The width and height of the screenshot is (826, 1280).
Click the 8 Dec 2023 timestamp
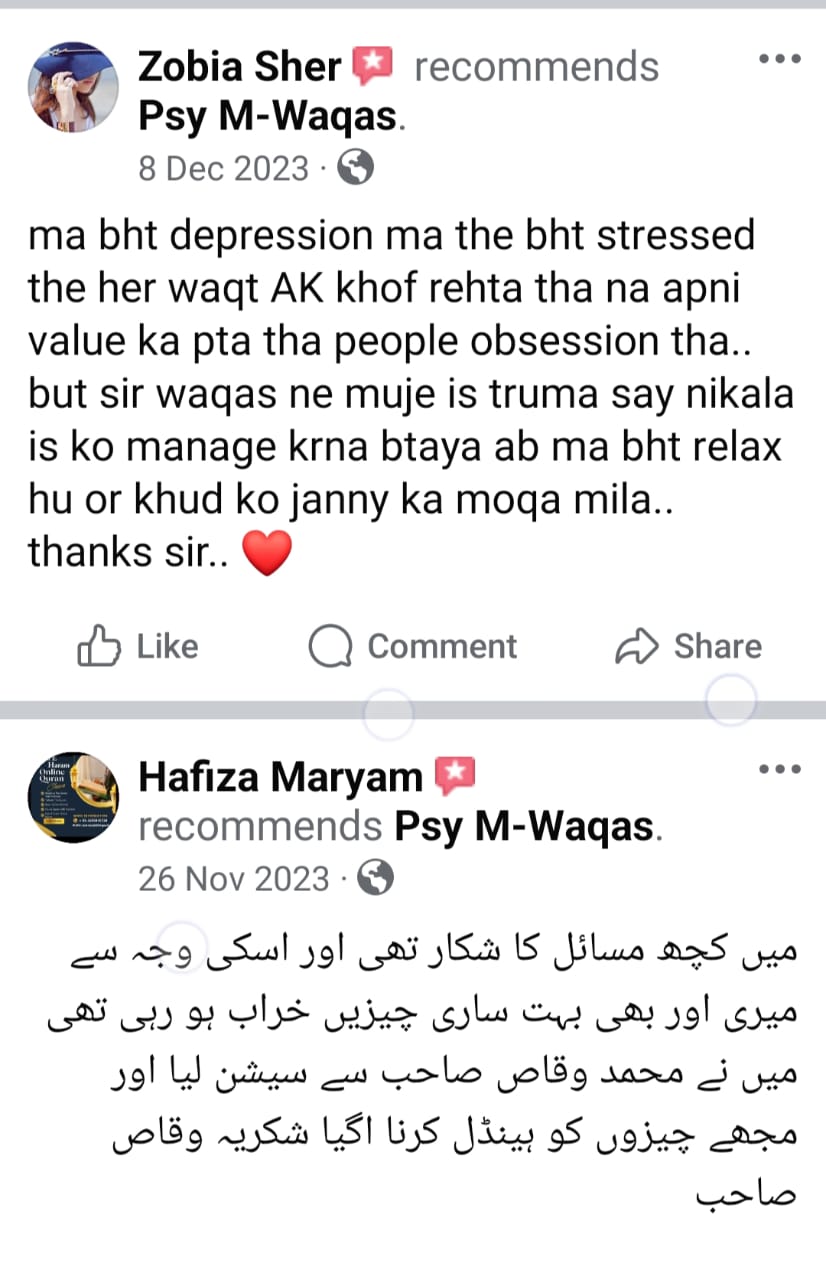click(224, 168)
